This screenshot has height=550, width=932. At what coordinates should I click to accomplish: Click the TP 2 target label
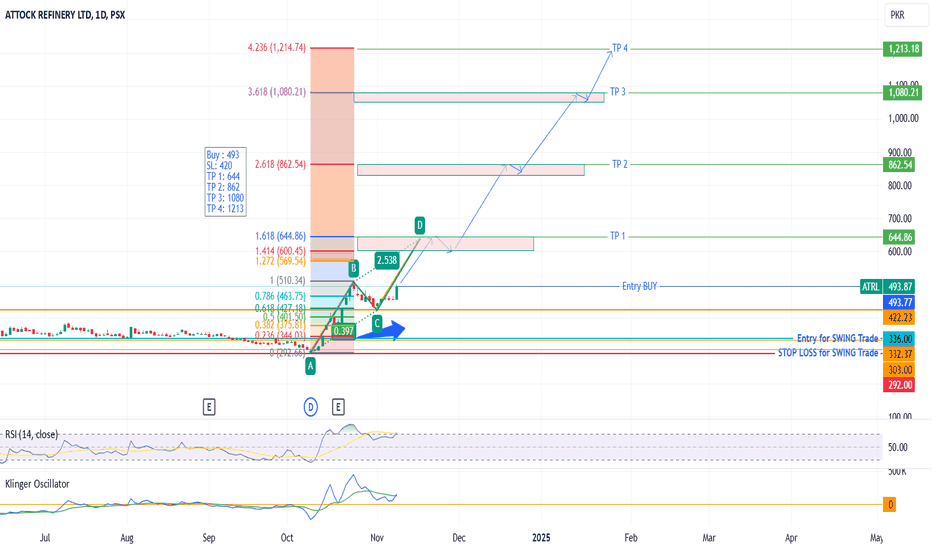point(620,164)
